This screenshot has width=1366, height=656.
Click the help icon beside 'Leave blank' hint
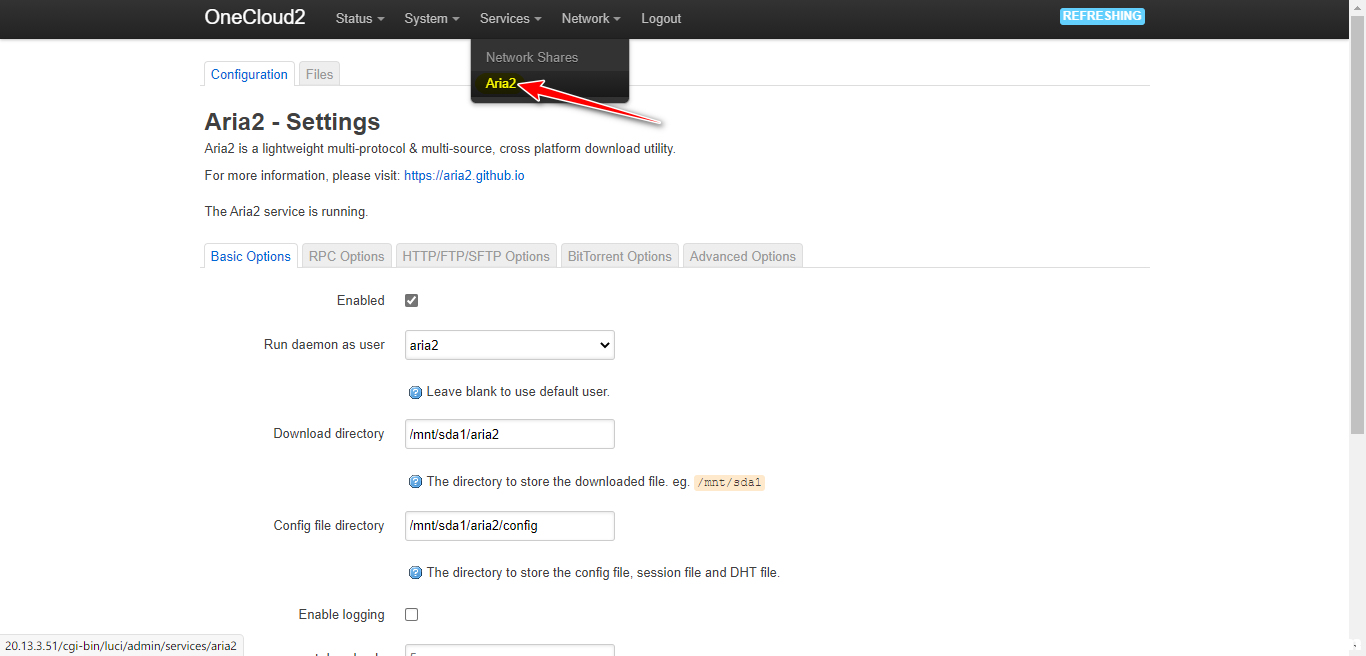[x=415, y=392]
